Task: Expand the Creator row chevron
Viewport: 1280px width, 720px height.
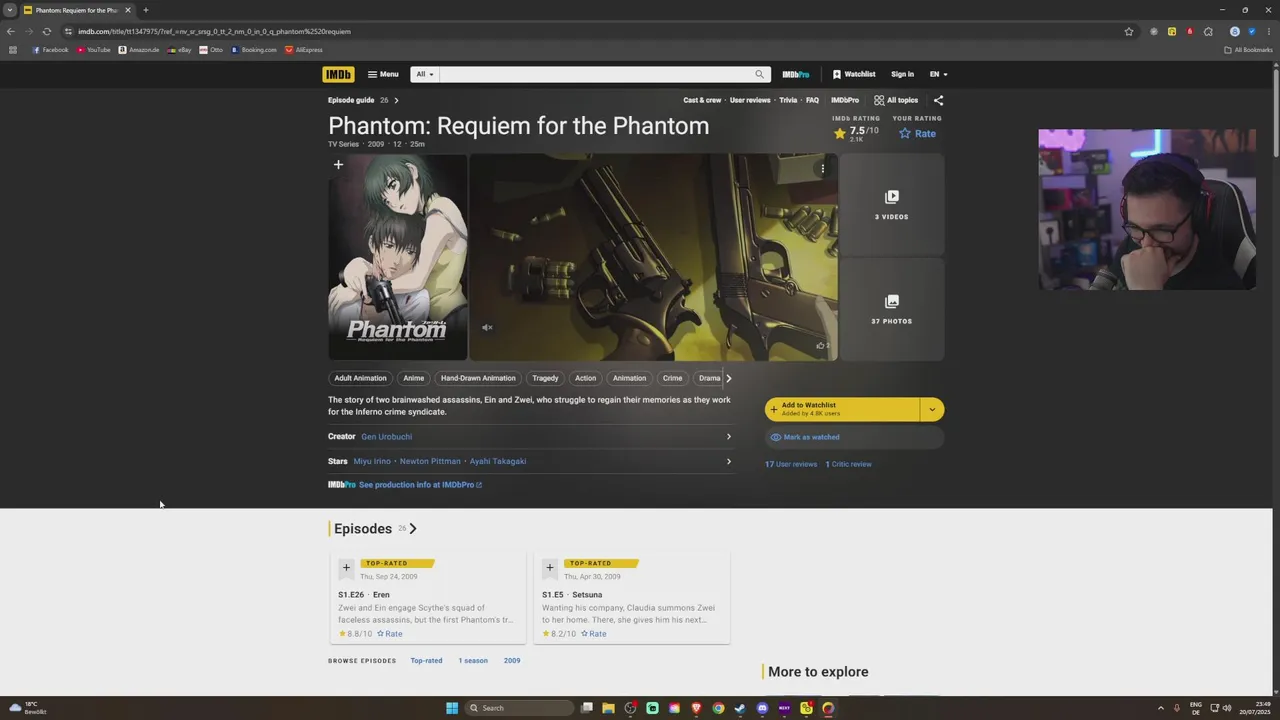Action: tap(728, 437)
